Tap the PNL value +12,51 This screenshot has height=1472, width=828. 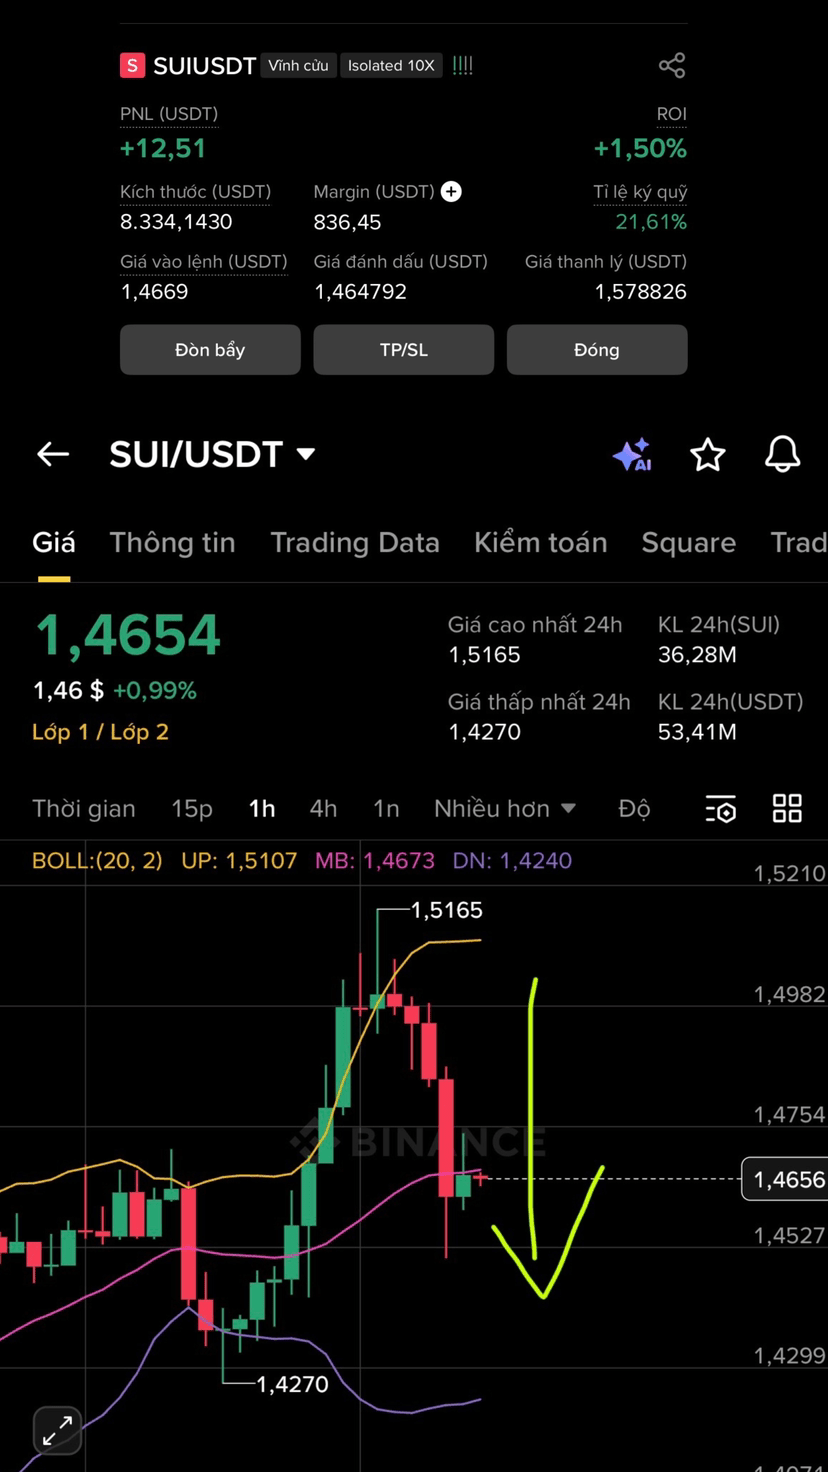(x=163, y=148)
